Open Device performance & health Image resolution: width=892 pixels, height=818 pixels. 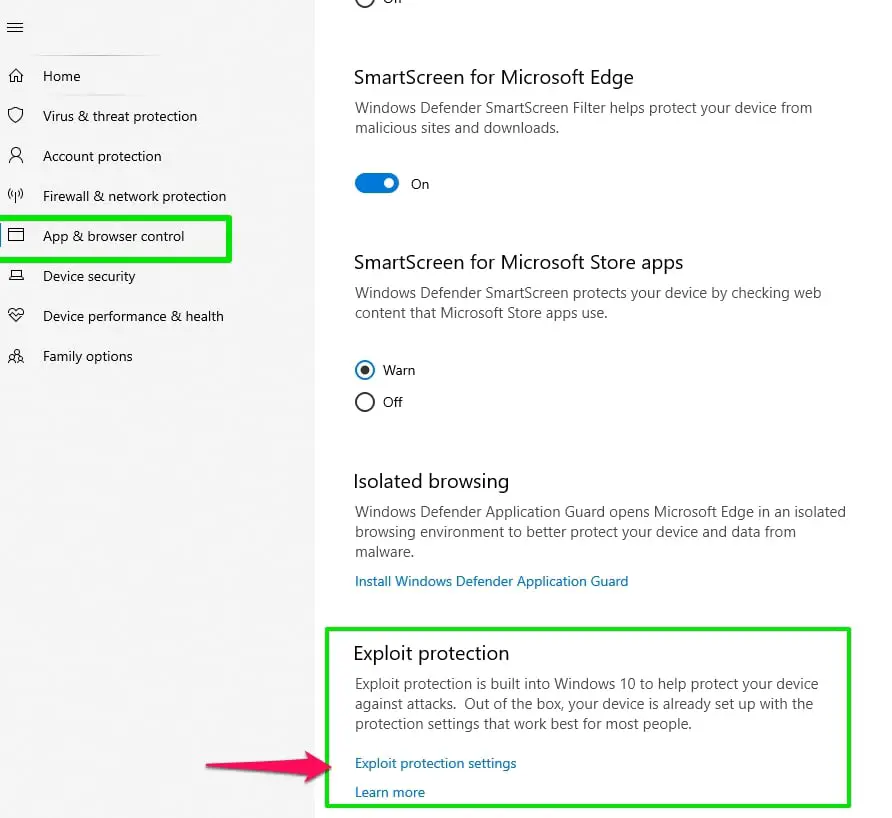click(134, 316)
